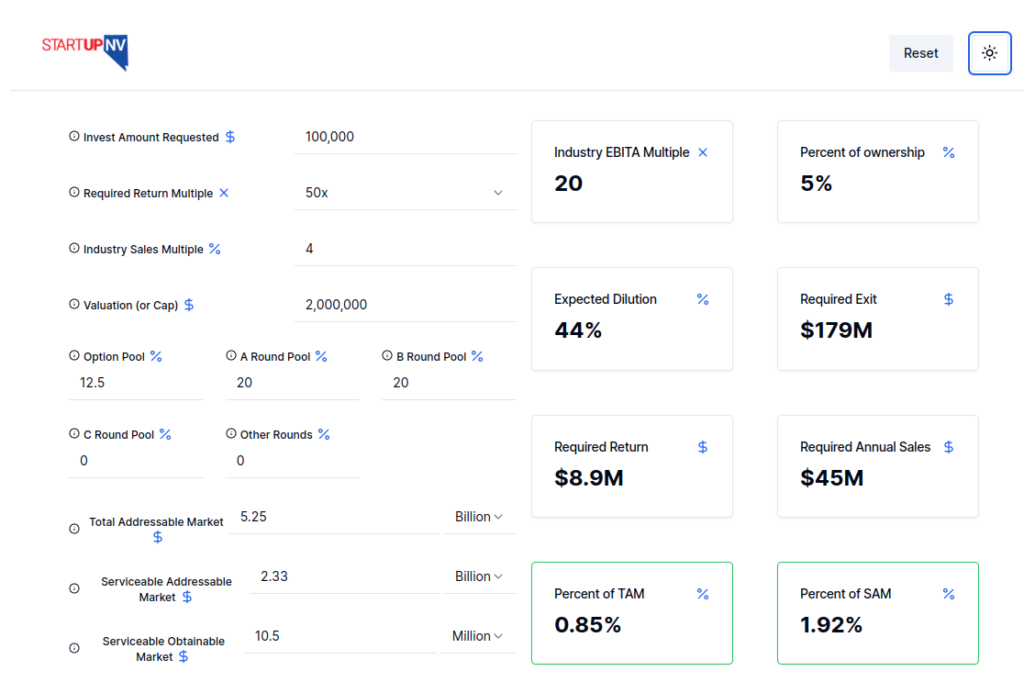This screenshot has height=682, width=1024.
Task: Toggle the theme with the sun icon
Action: [989, 52]
